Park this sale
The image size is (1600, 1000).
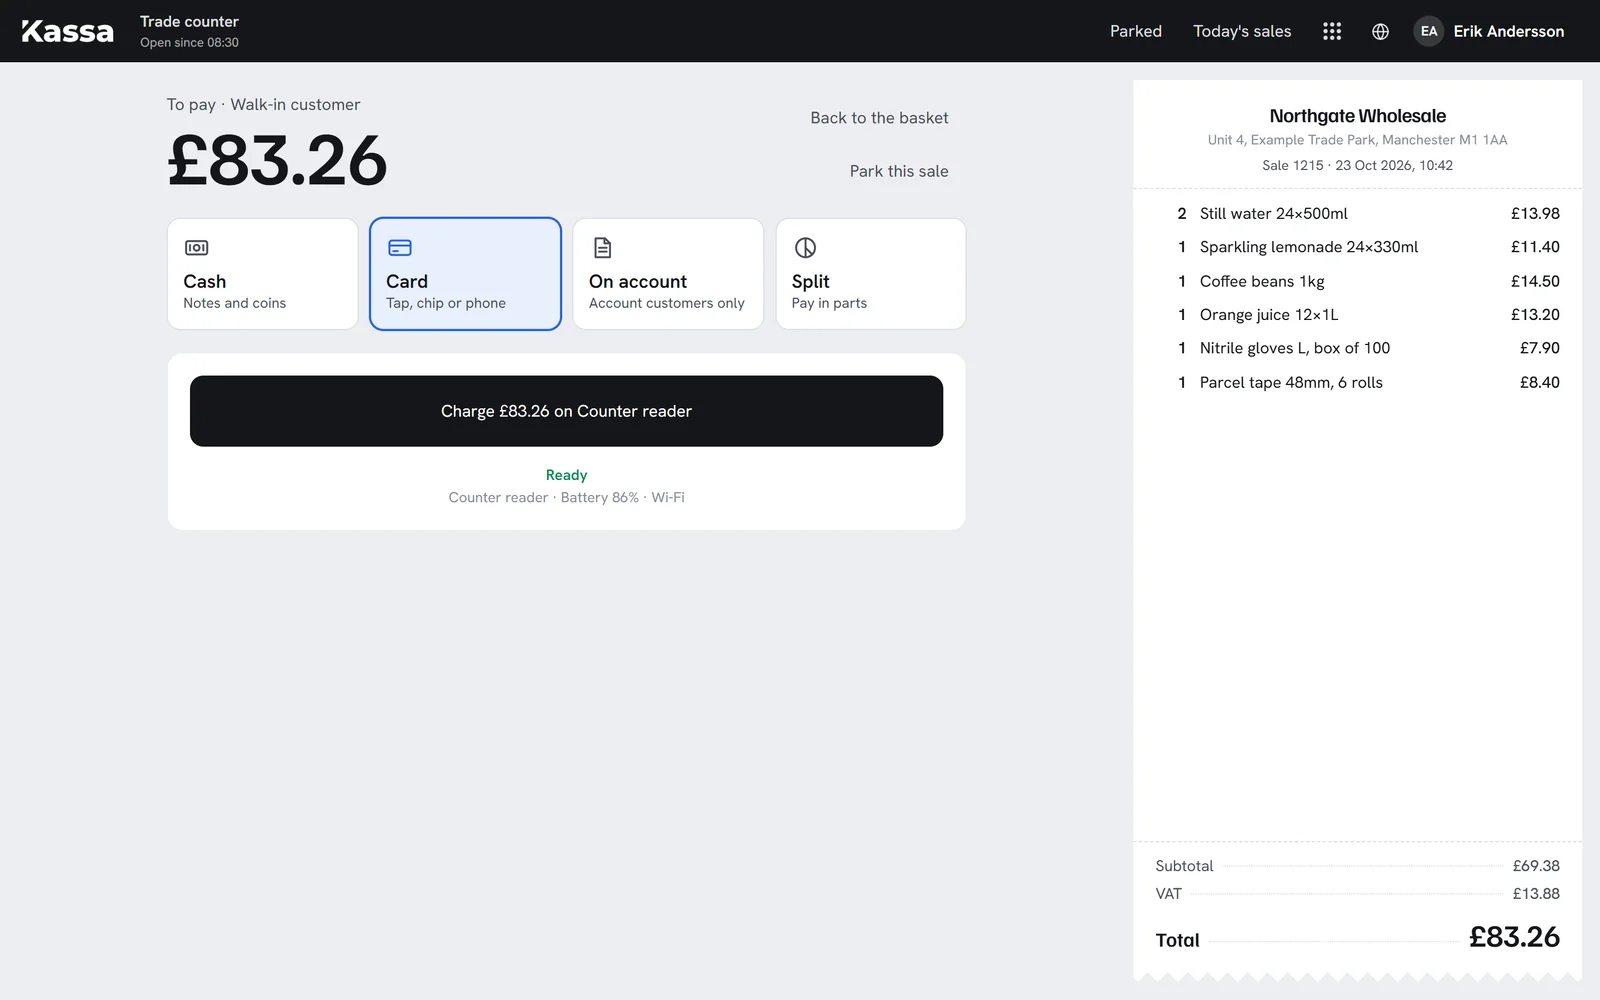coord(899,171)
